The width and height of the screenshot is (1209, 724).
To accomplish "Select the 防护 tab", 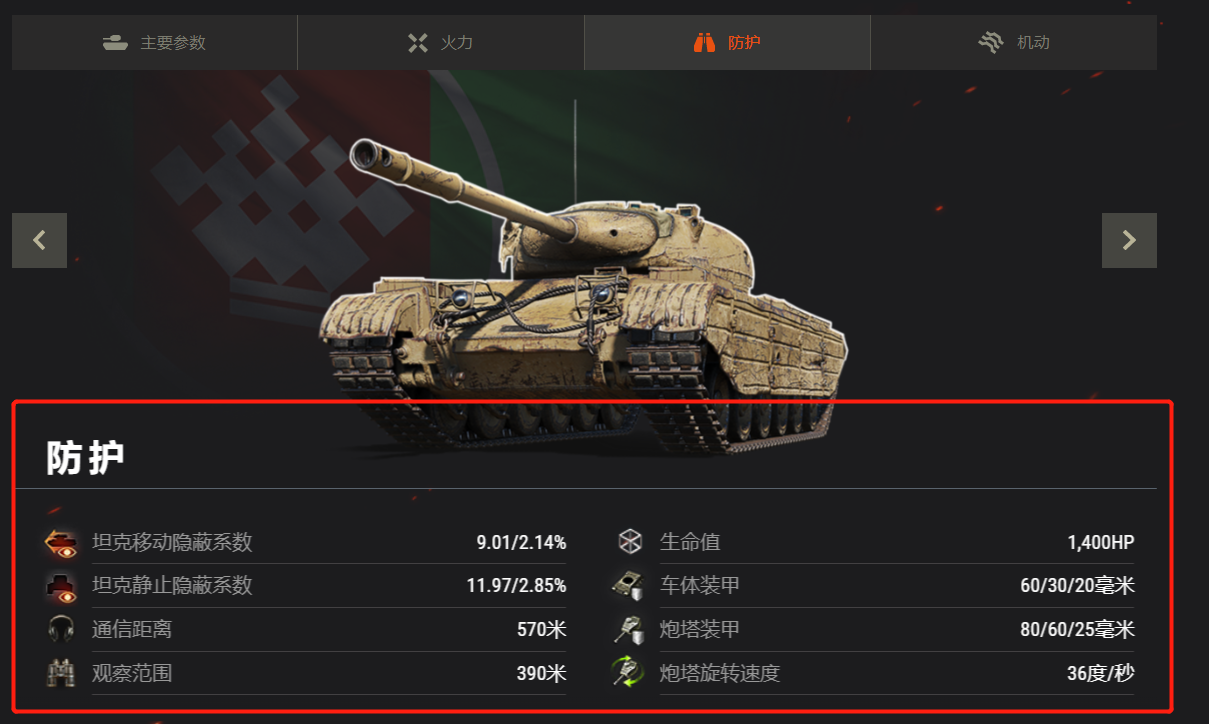I will click(x=727, y=42).
